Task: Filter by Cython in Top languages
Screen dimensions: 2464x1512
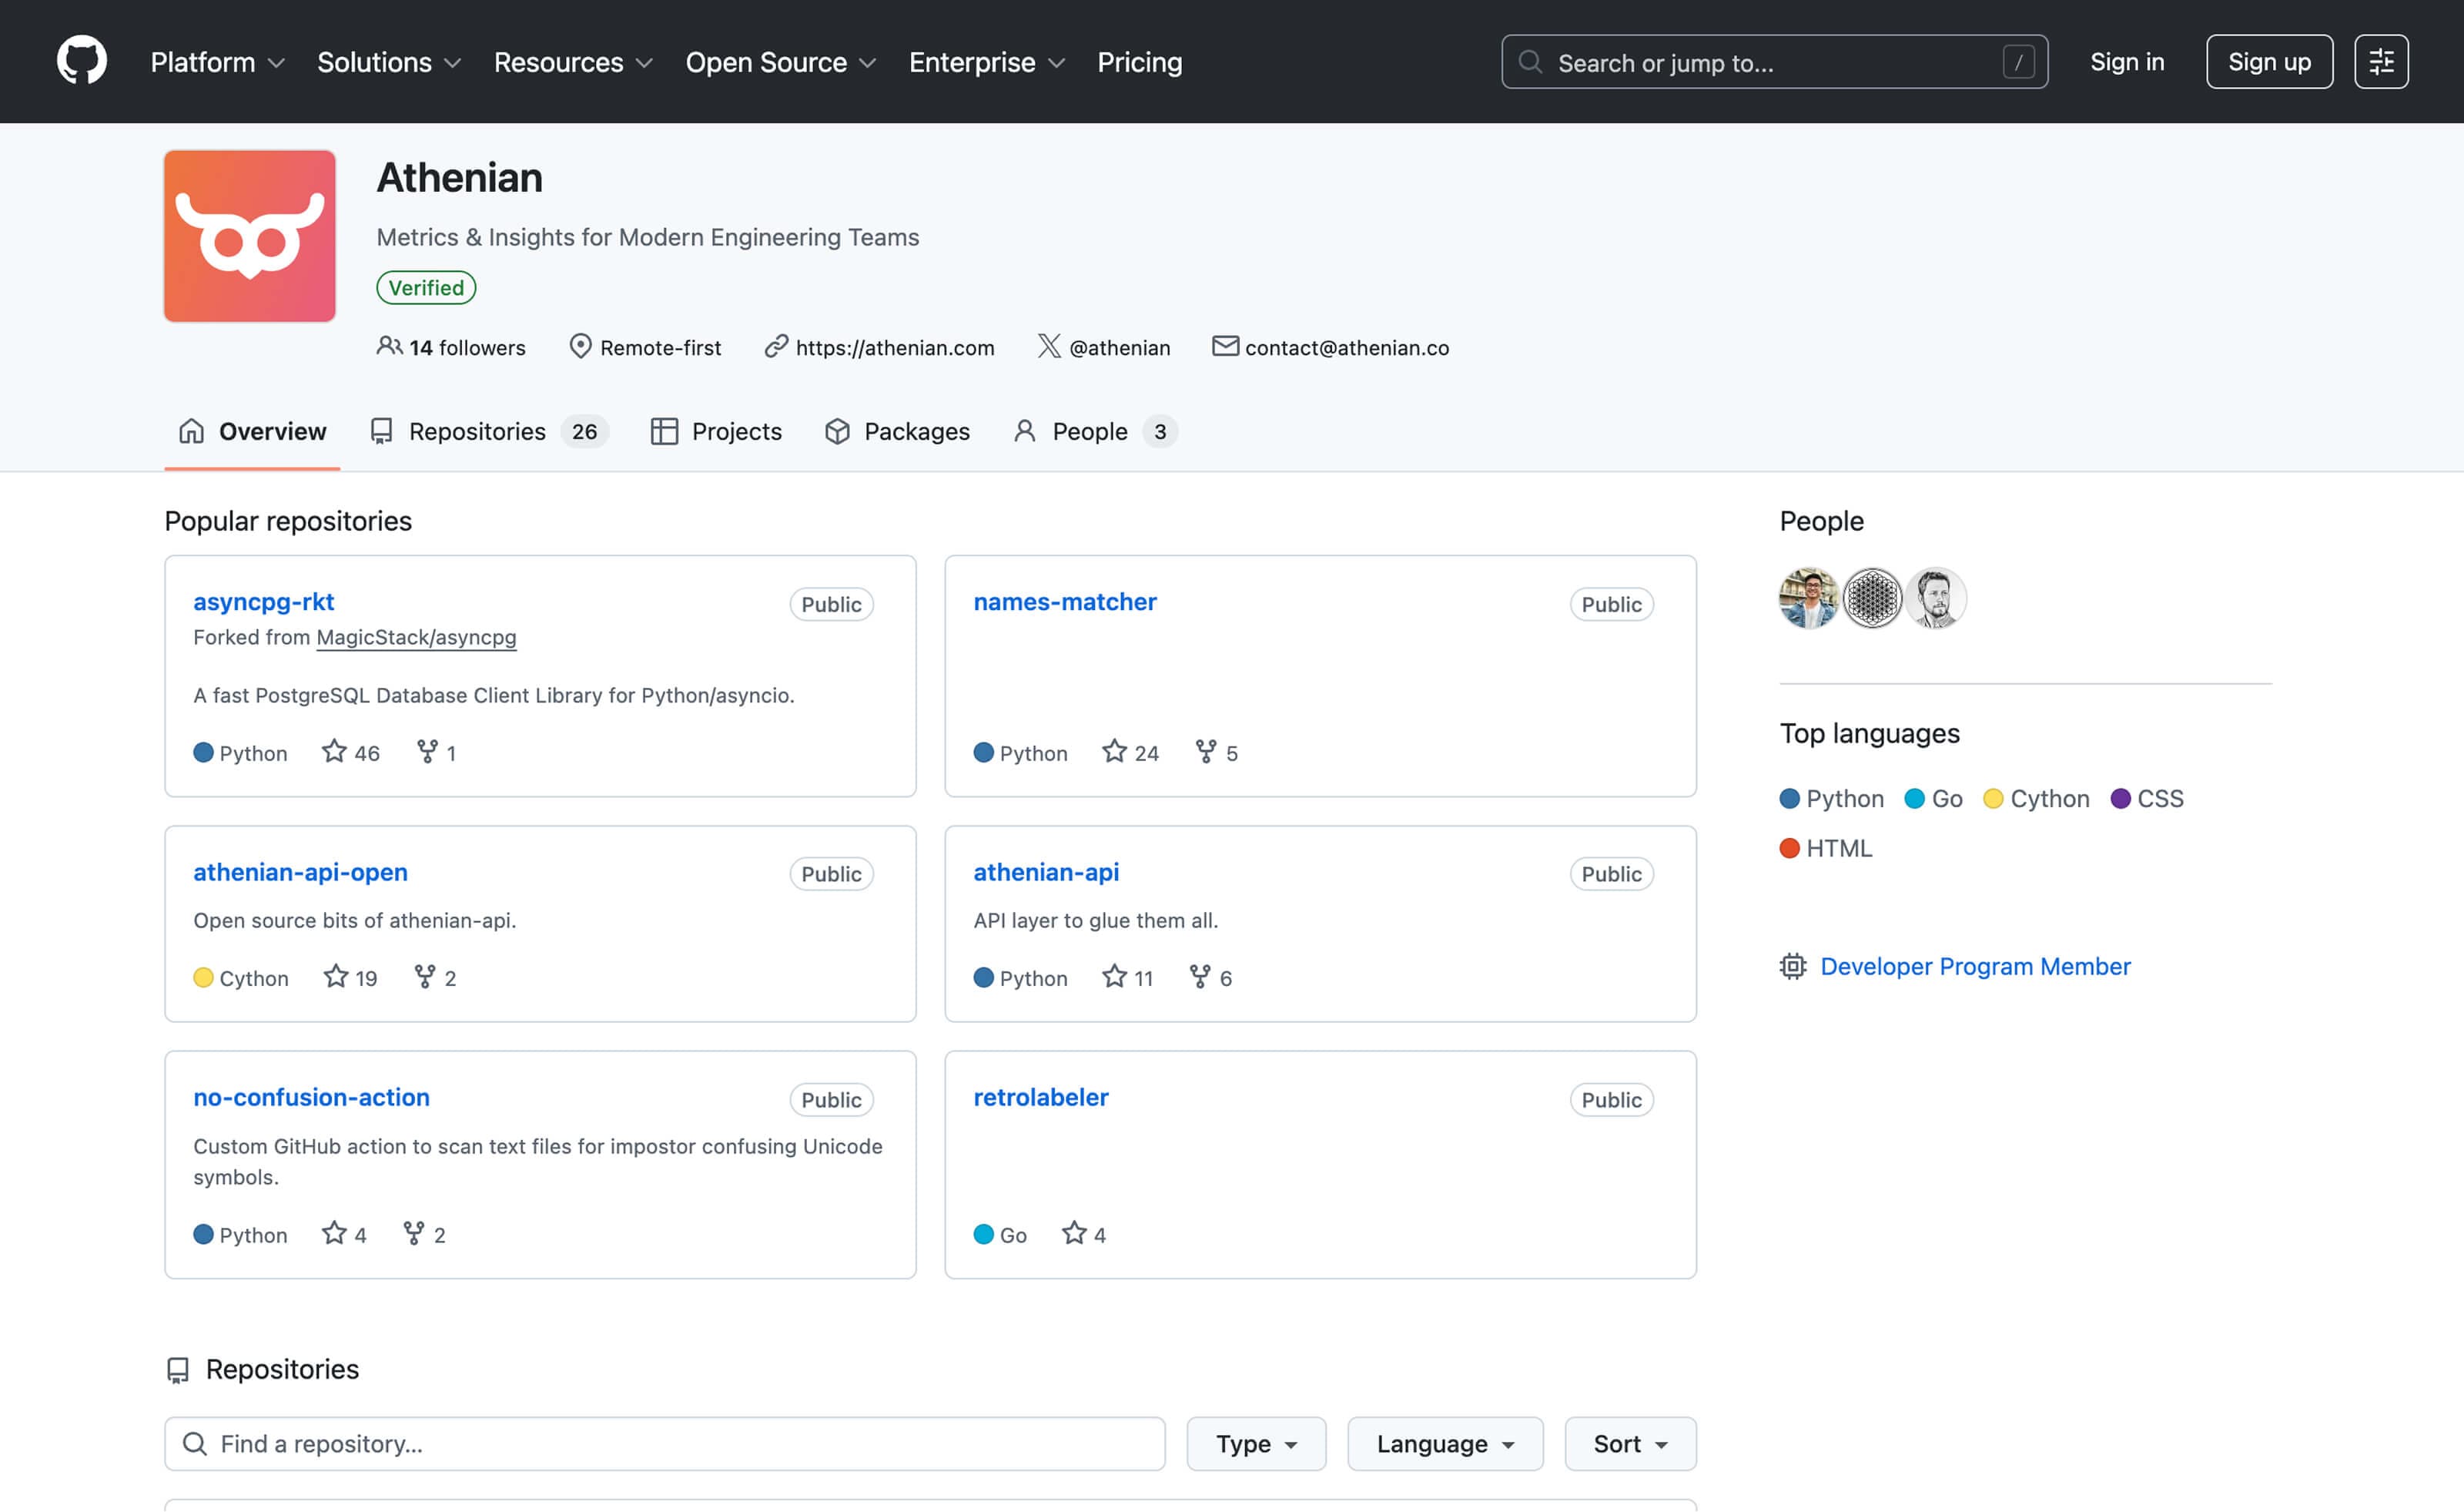Action: tap(2037, 798)
